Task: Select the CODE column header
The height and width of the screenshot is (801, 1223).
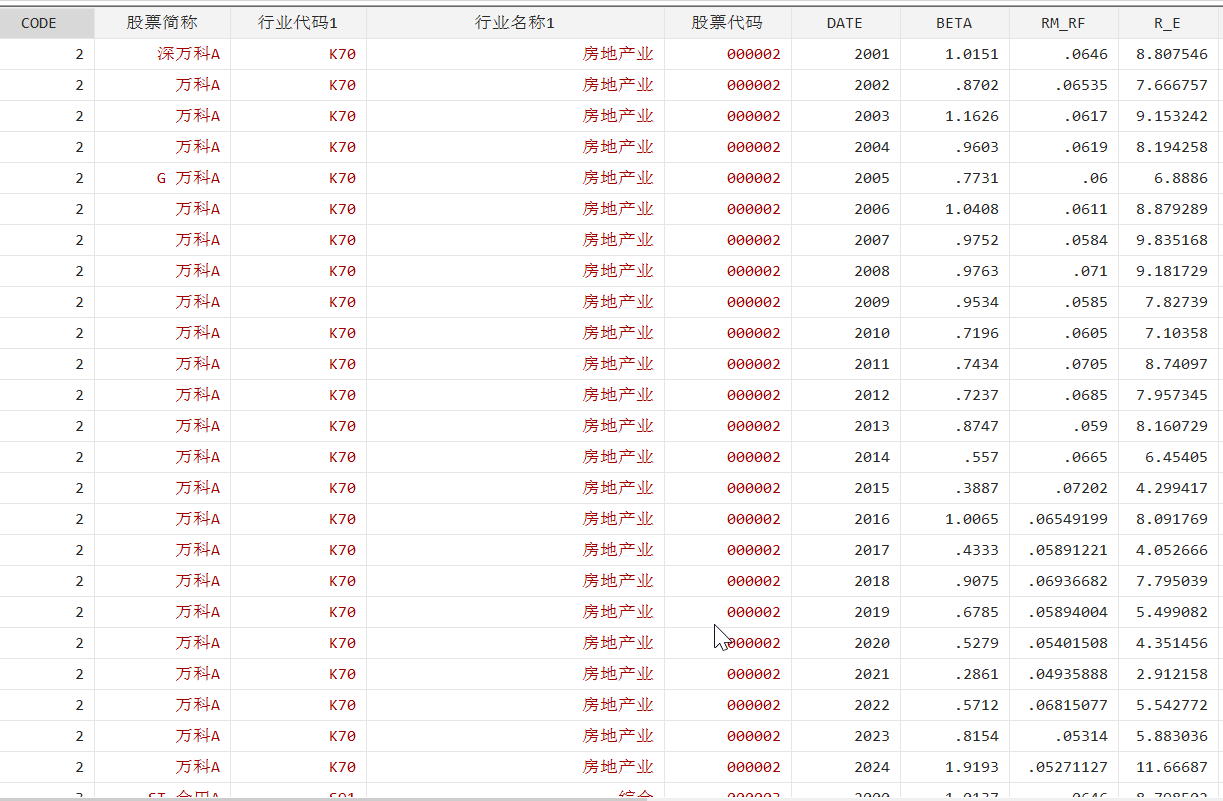Action: pyautogui.click(x=47, y=23)
